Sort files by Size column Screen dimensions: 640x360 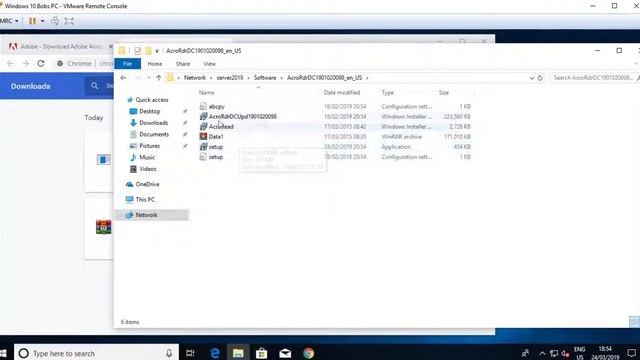444,93
